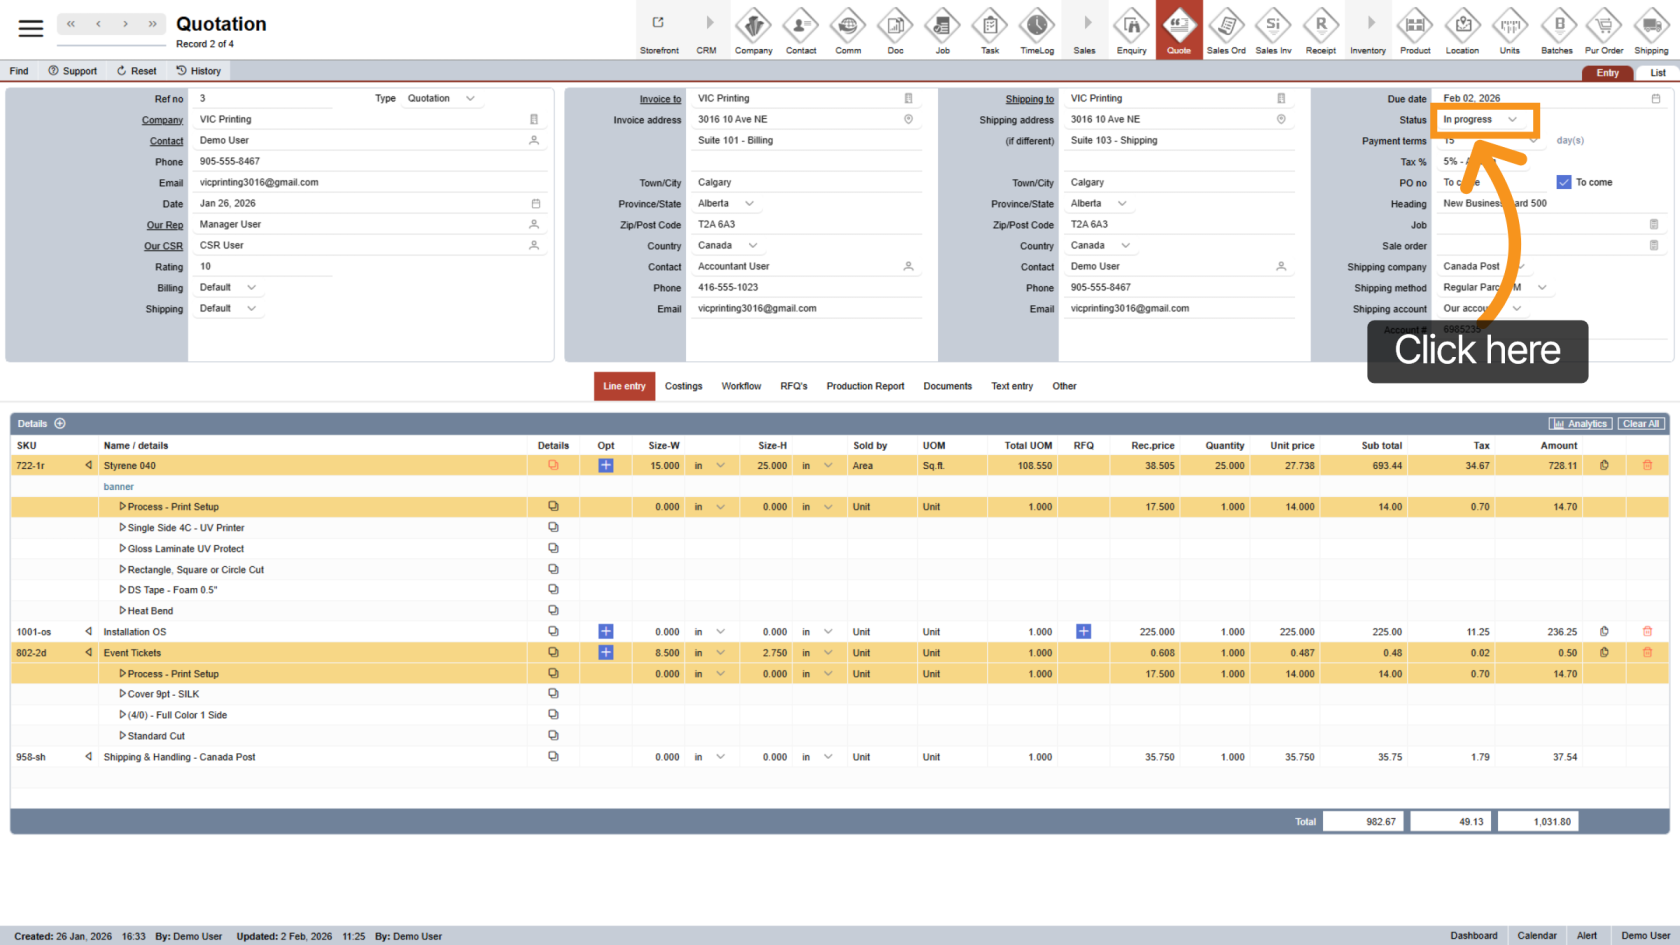Toggle the PO 'To come' checkbox
Image resolution: width=1680 pixels, height=945 pixels.
(1564, 182)
